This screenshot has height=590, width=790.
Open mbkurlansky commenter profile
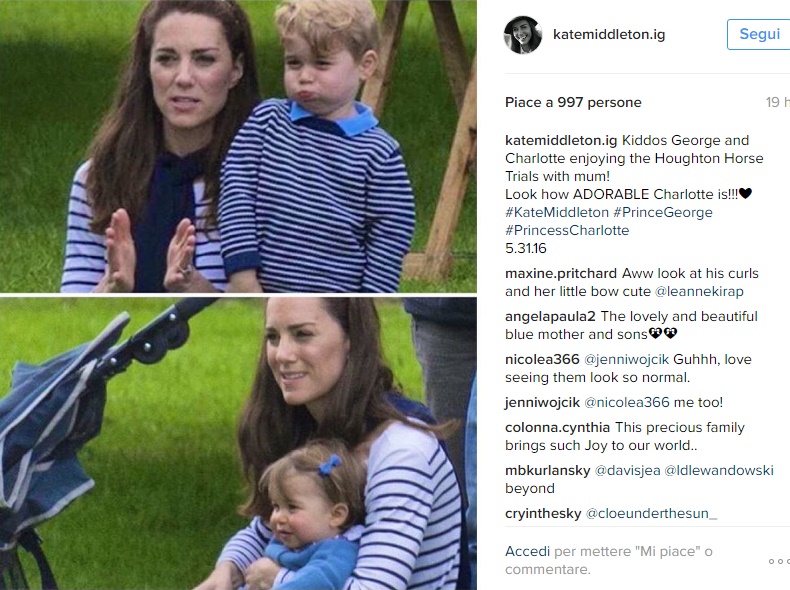547,470
